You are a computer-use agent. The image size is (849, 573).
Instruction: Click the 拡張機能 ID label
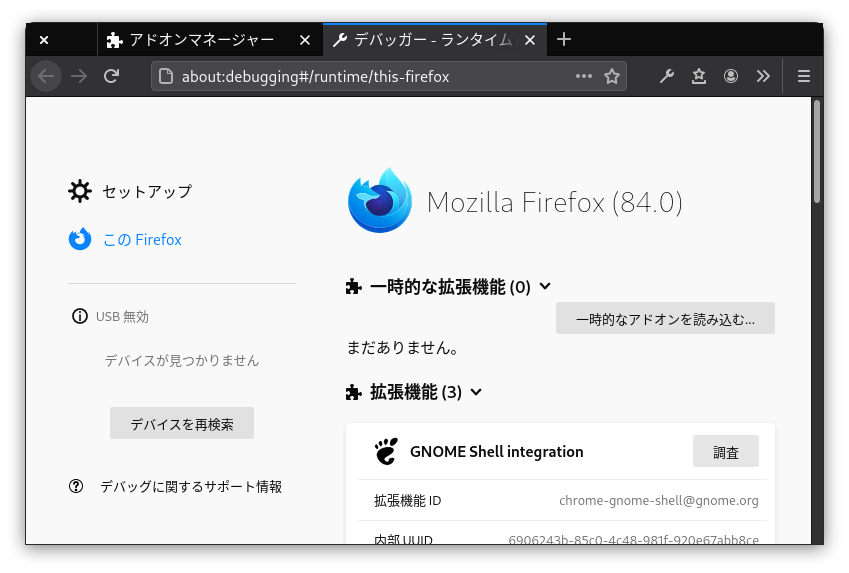[x=407, y=500]
